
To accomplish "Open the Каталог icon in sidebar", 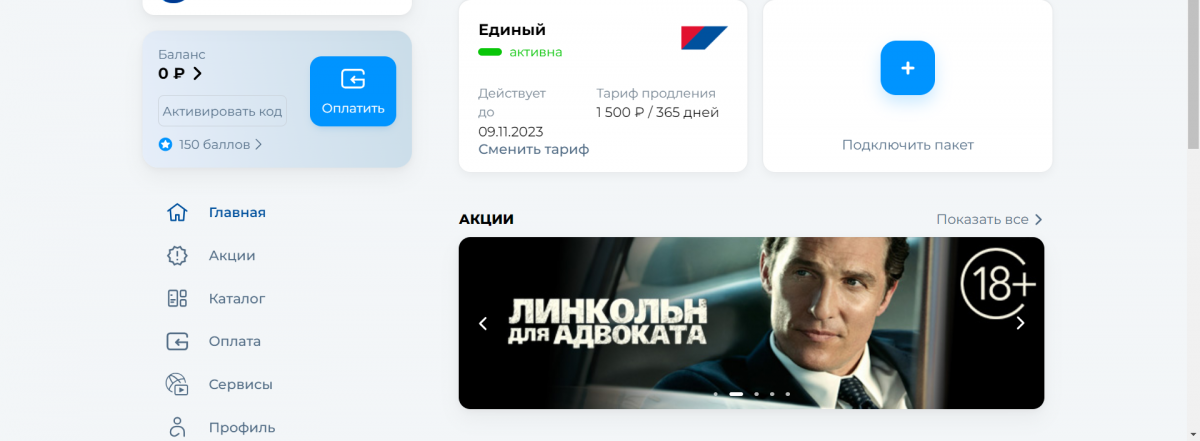I will click(x=177, y=298).
